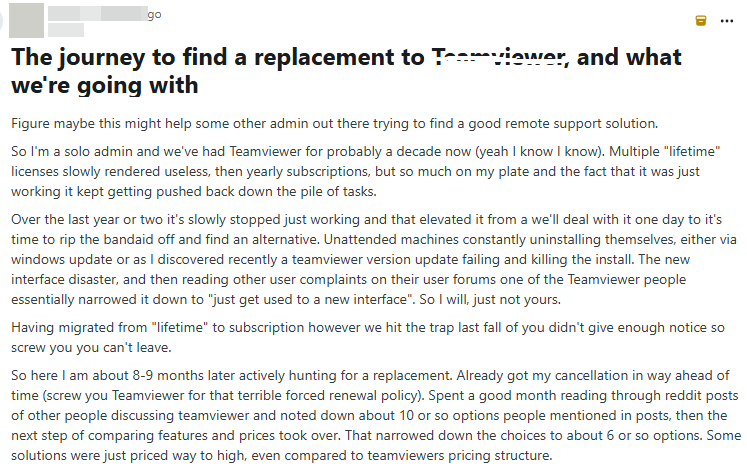Click the paragraph starting 'So I'm a solo admin'
747x473 pixels.
(365, 171)
